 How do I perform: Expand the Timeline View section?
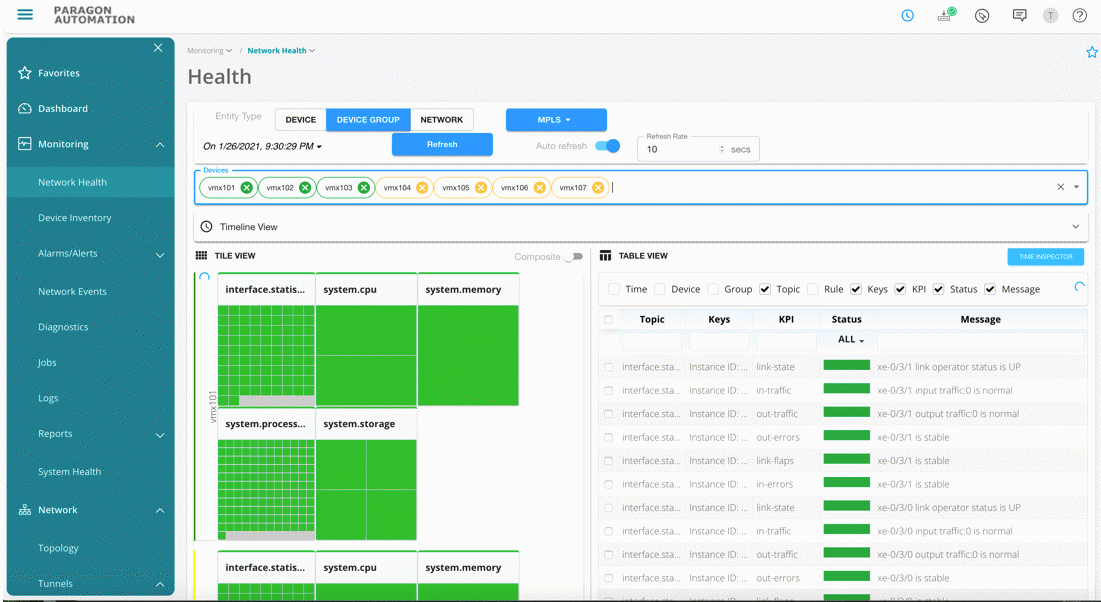pos(1075,226)
